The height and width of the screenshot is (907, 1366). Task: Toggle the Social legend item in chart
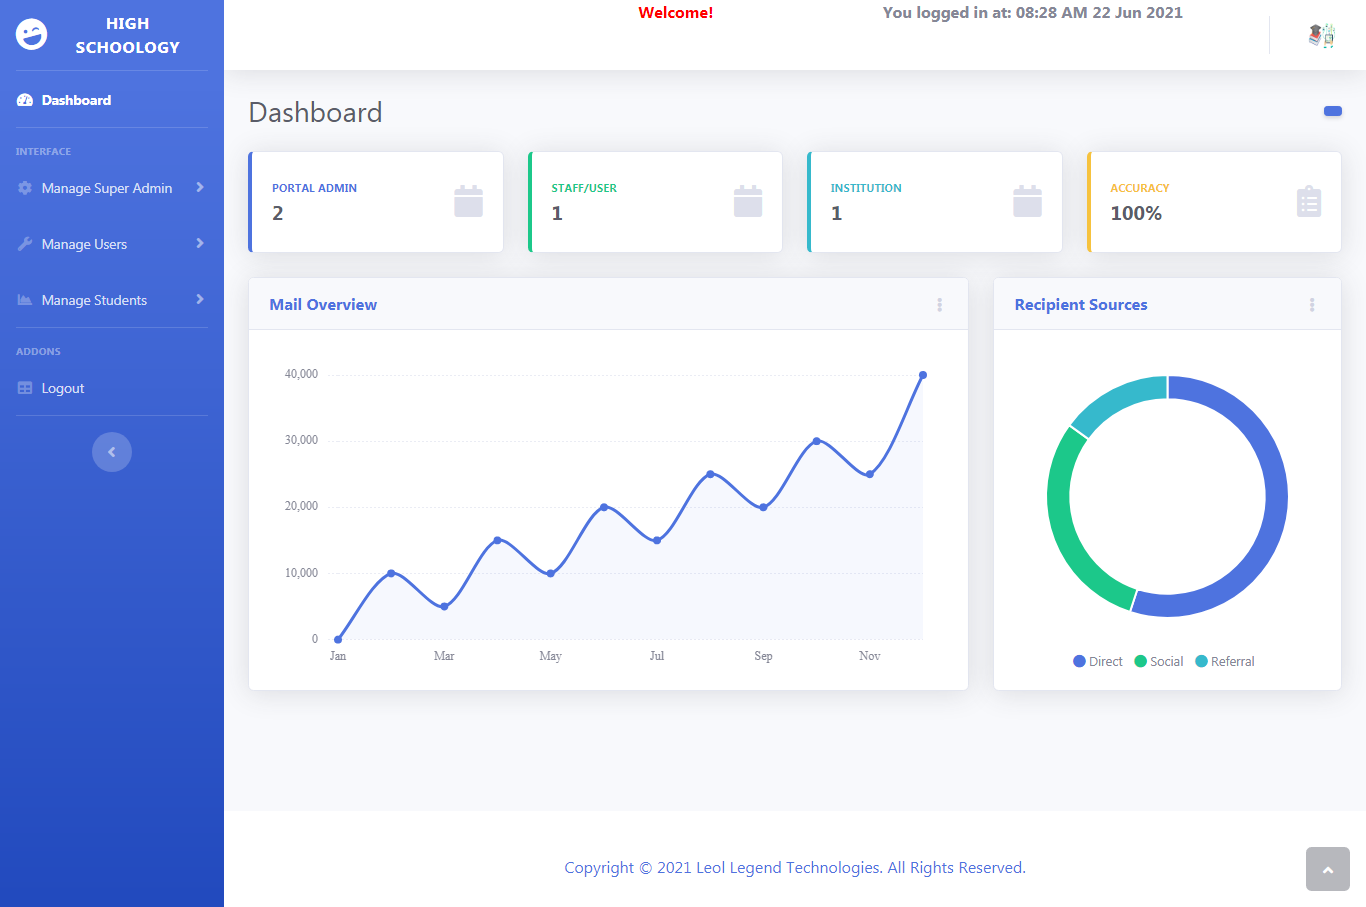coord(1158,661)
